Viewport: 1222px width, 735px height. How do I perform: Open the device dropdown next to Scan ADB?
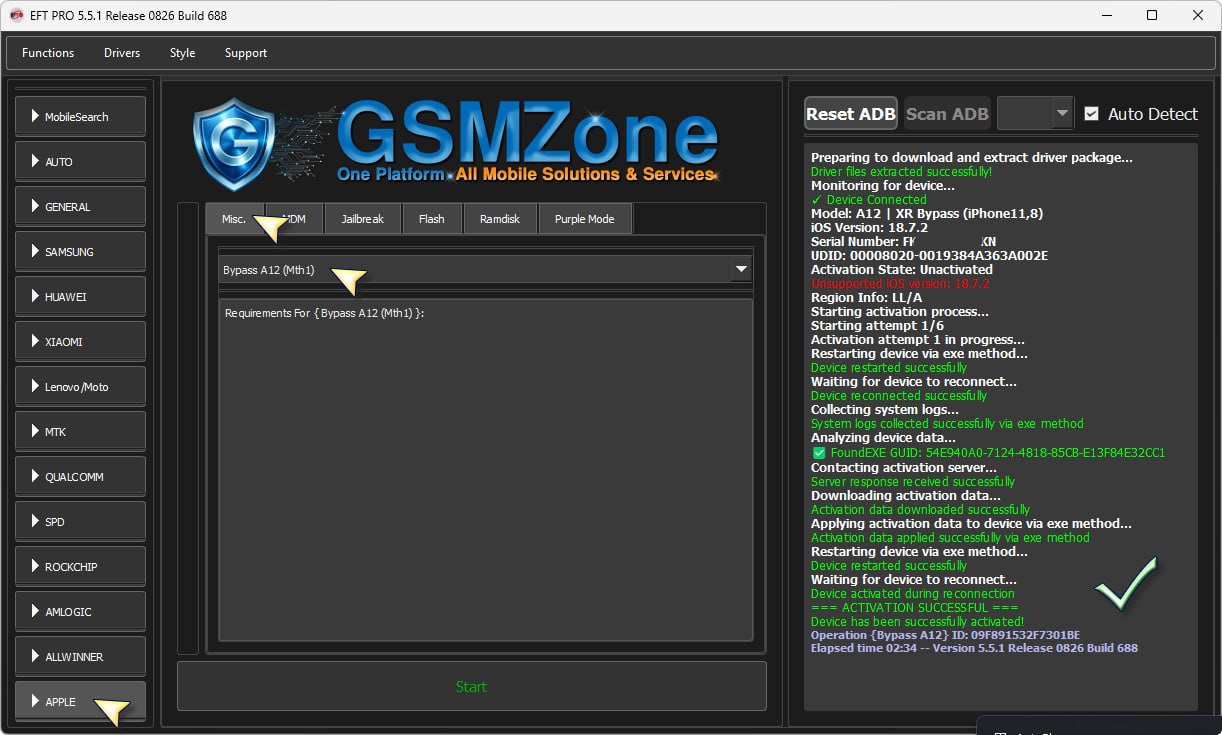coord(1035,114)
